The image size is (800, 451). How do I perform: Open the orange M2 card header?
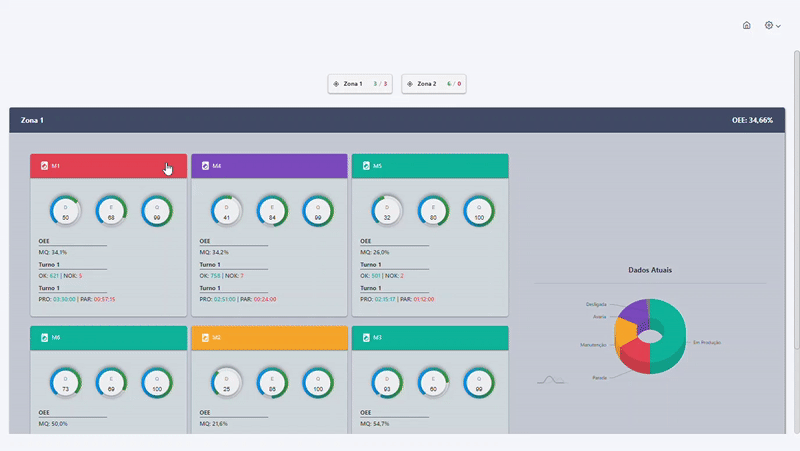coord(269,338)
